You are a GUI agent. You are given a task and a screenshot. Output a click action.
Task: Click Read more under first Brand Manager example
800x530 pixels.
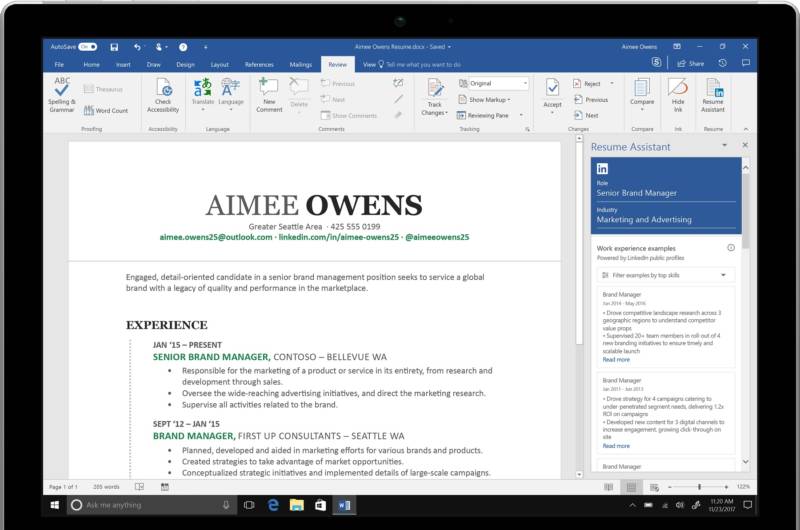(616, 360)
